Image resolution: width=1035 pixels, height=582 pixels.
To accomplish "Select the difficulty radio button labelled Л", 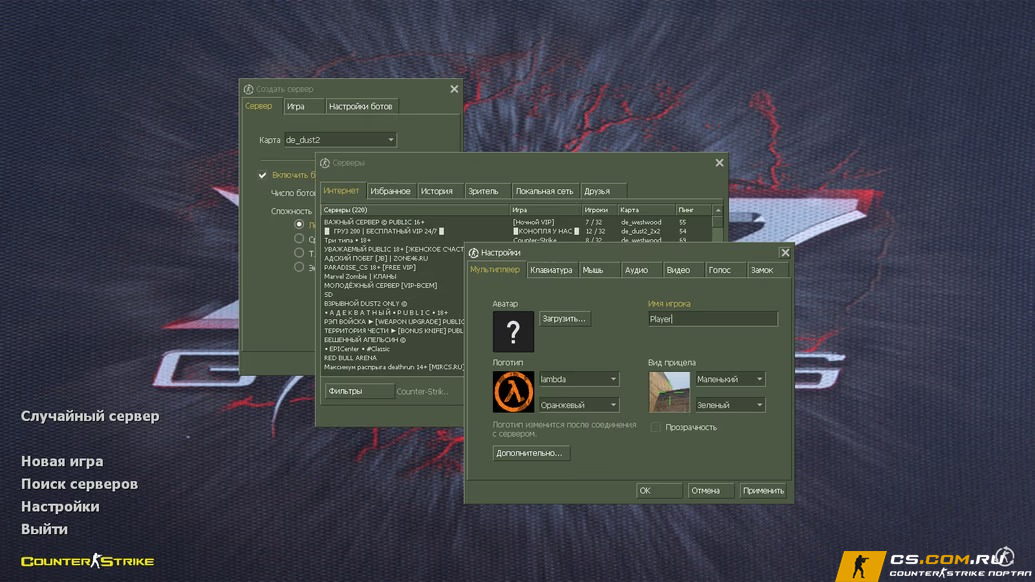I will [299, 224].
